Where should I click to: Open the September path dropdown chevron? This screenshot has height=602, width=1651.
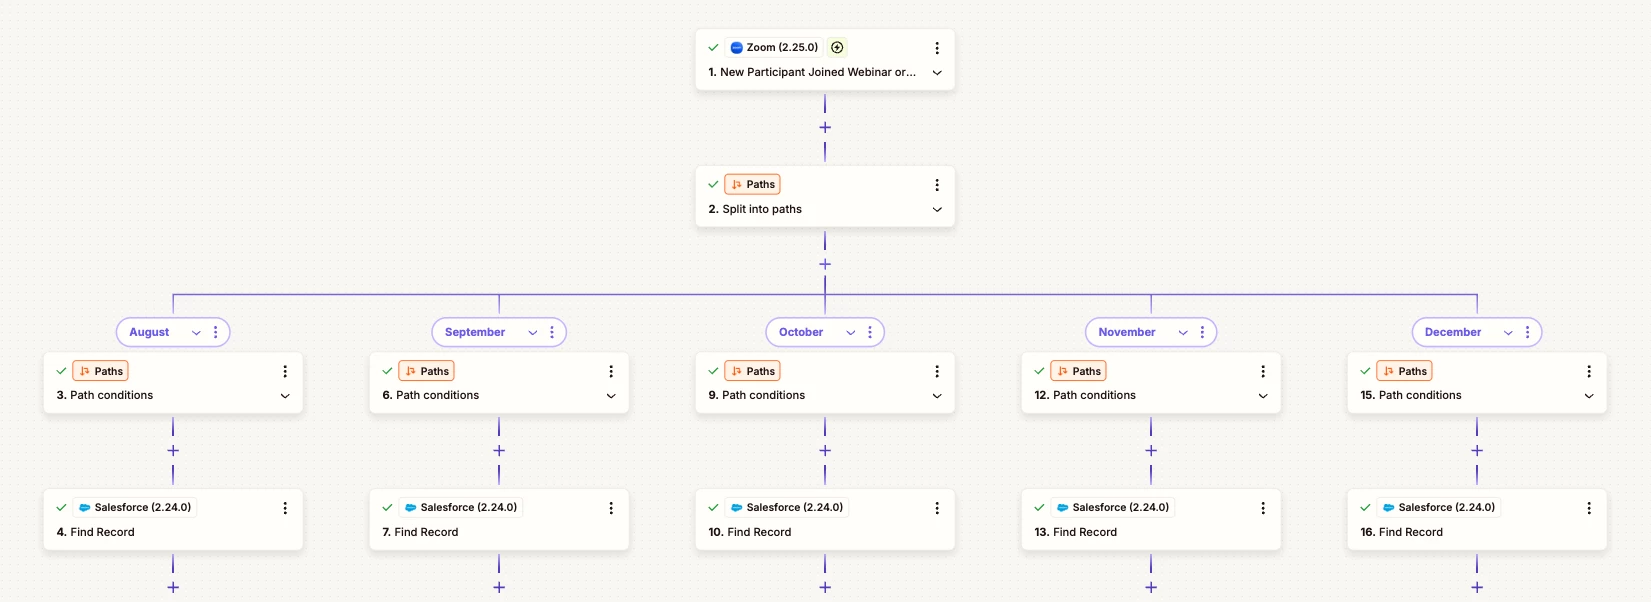click(x=532, y=332)
